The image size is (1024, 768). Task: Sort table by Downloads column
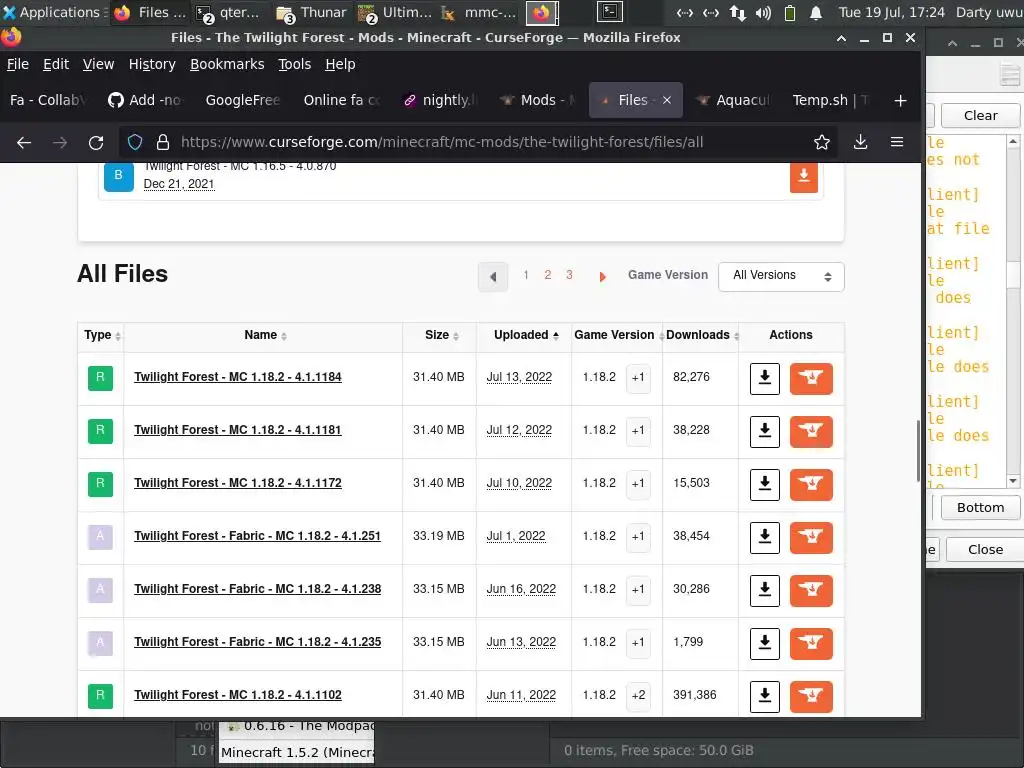[702, 335]
